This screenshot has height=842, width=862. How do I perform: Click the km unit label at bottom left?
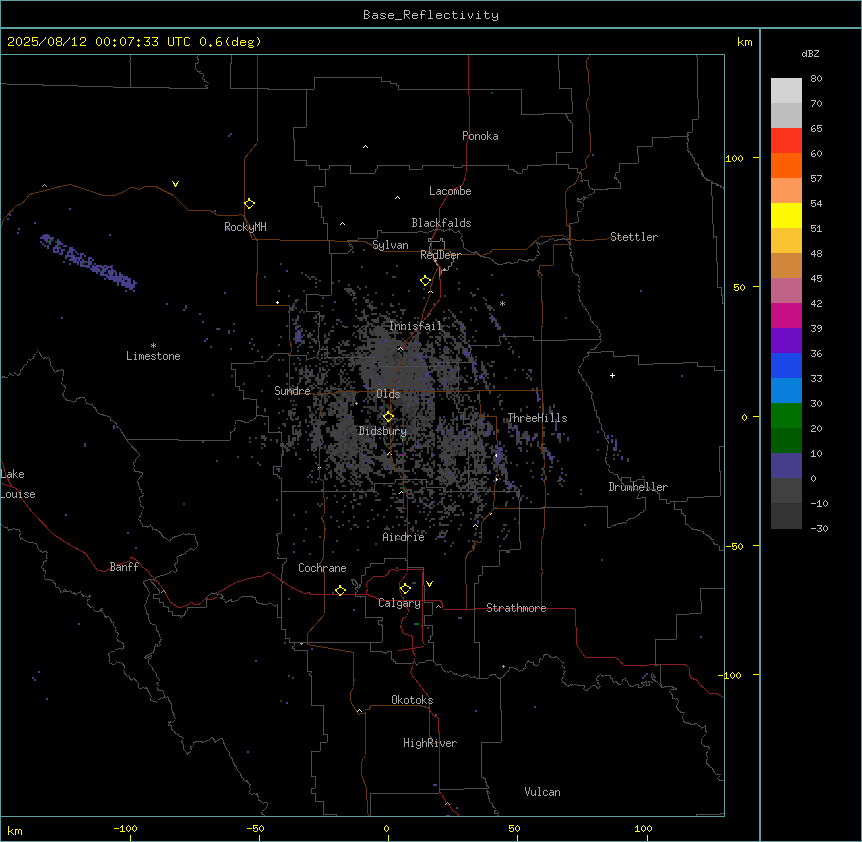point(15,831)
